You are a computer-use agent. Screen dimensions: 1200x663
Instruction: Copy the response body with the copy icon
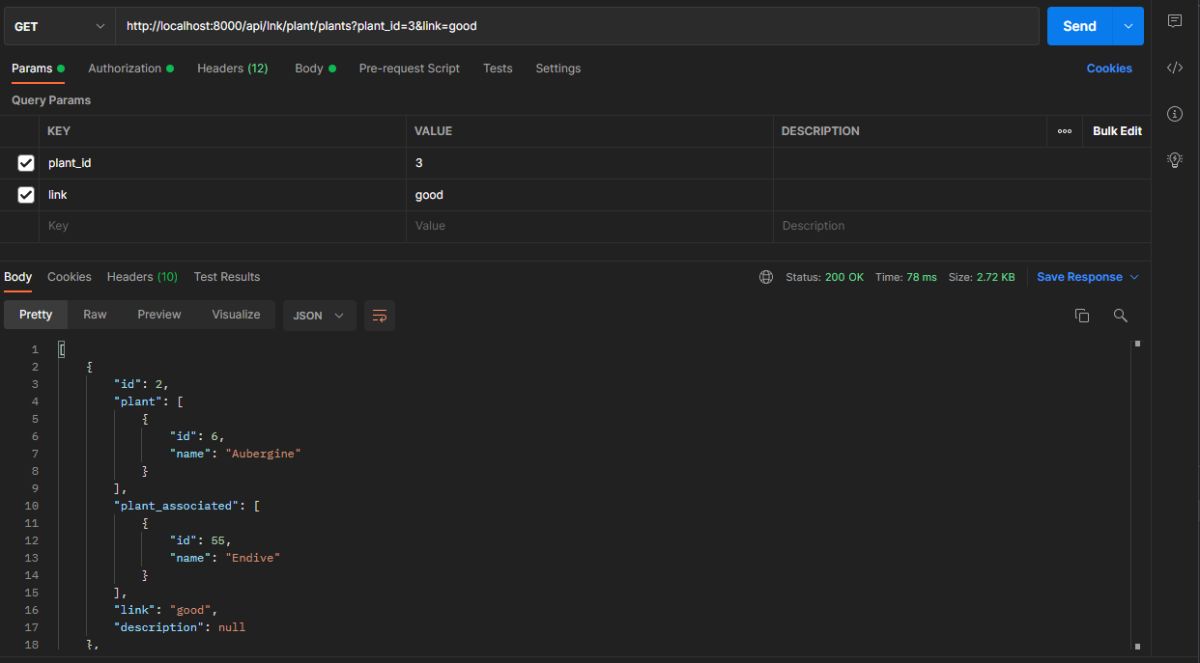[1082, 315]
